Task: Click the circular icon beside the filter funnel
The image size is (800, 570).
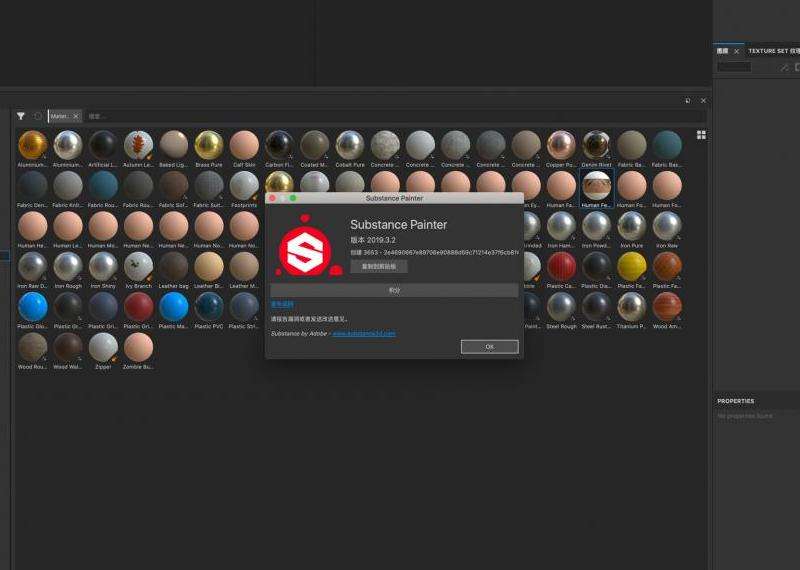Action: click(38, 116)
